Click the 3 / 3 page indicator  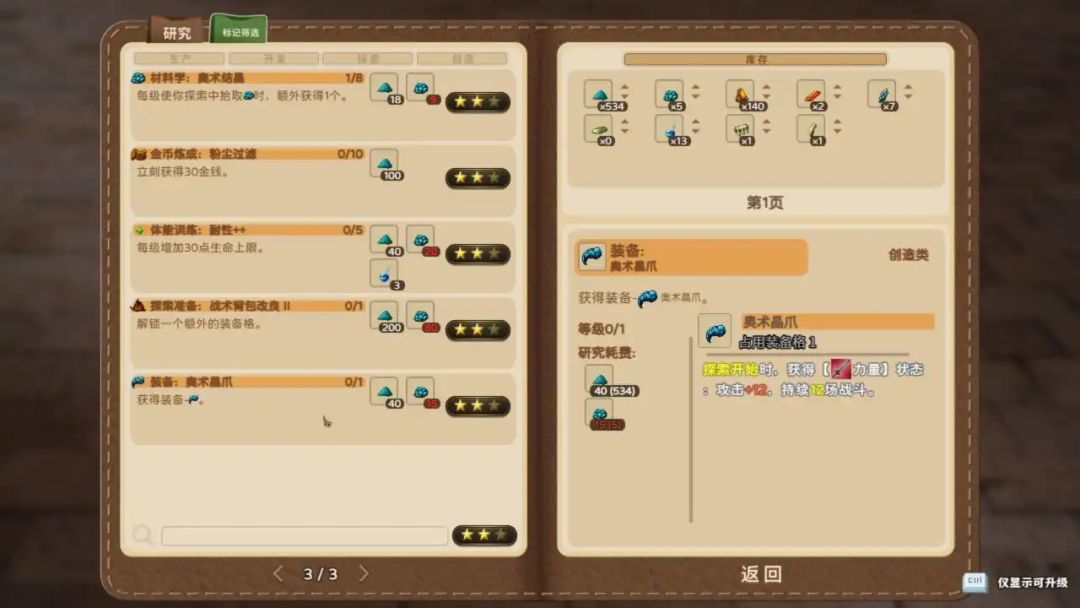point(320,574)
